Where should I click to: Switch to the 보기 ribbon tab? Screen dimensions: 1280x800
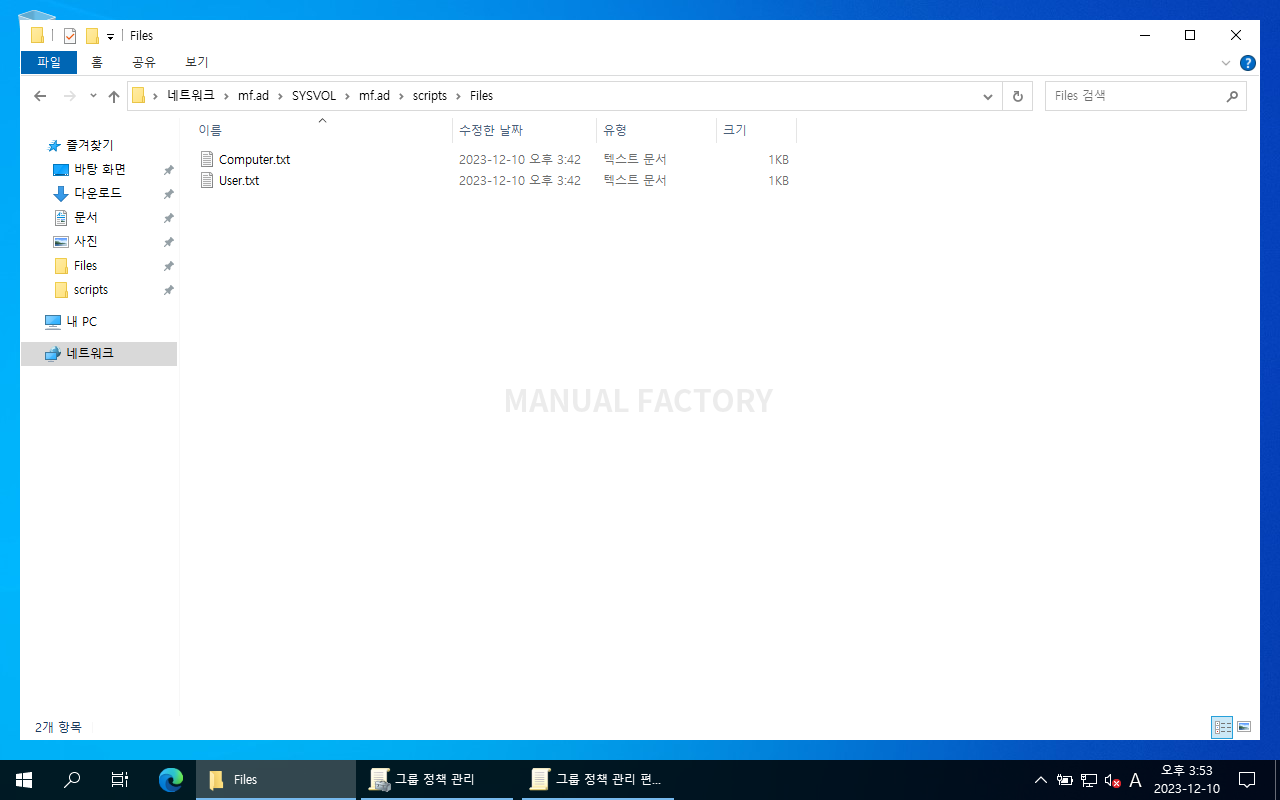pos(197,62)
